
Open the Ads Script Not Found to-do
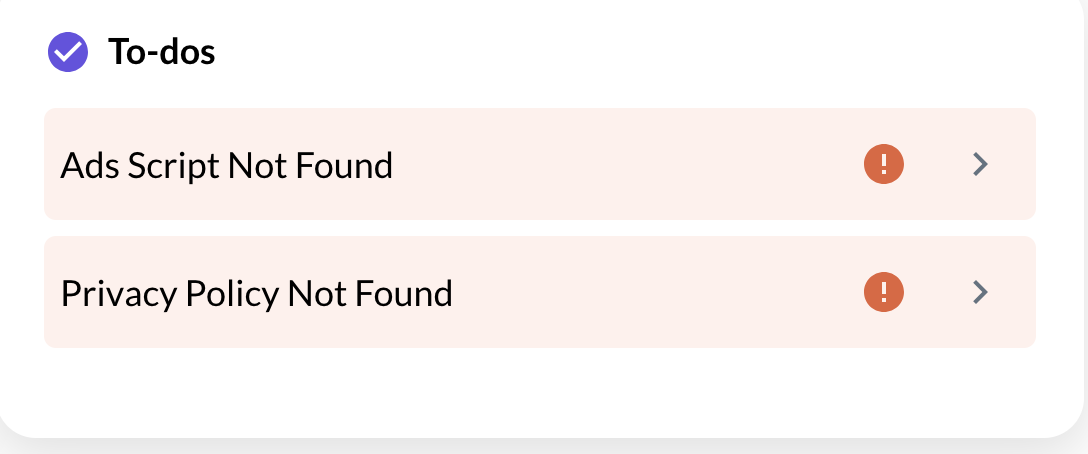539,164
